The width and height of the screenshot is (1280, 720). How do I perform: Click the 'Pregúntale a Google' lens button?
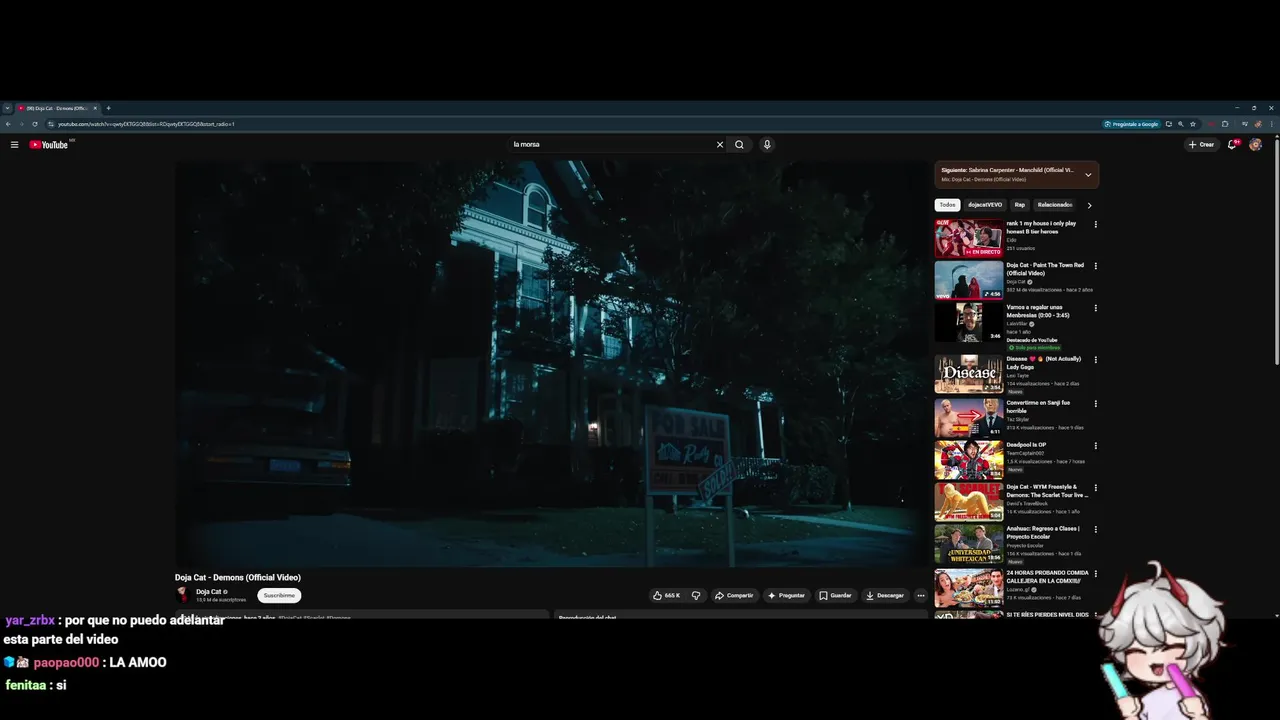pos(1131,124)
